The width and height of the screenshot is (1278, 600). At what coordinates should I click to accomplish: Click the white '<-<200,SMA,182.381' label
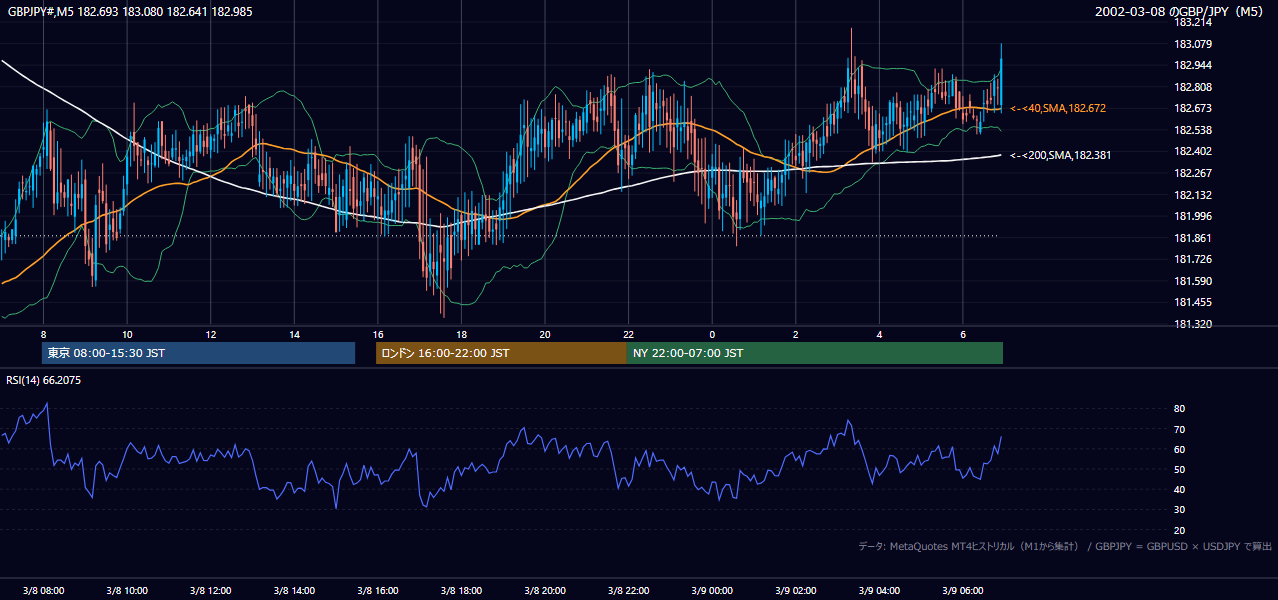[x=1060, y=155]
